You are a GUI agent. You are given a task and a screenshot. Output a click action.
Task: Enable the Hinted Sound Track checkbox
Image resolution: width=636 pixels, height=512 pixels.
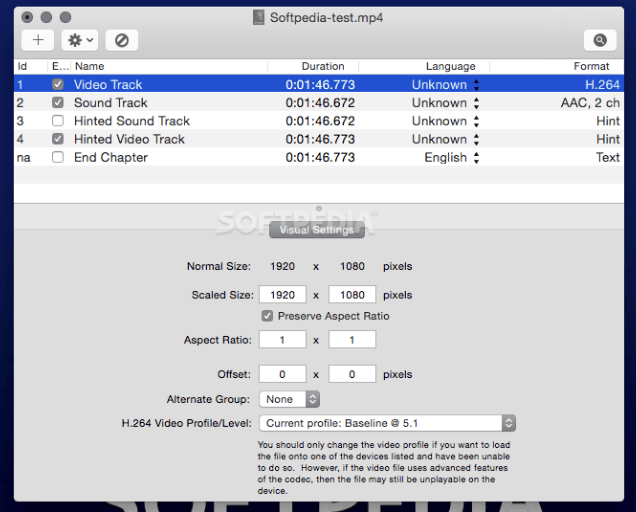coord(58,121)
